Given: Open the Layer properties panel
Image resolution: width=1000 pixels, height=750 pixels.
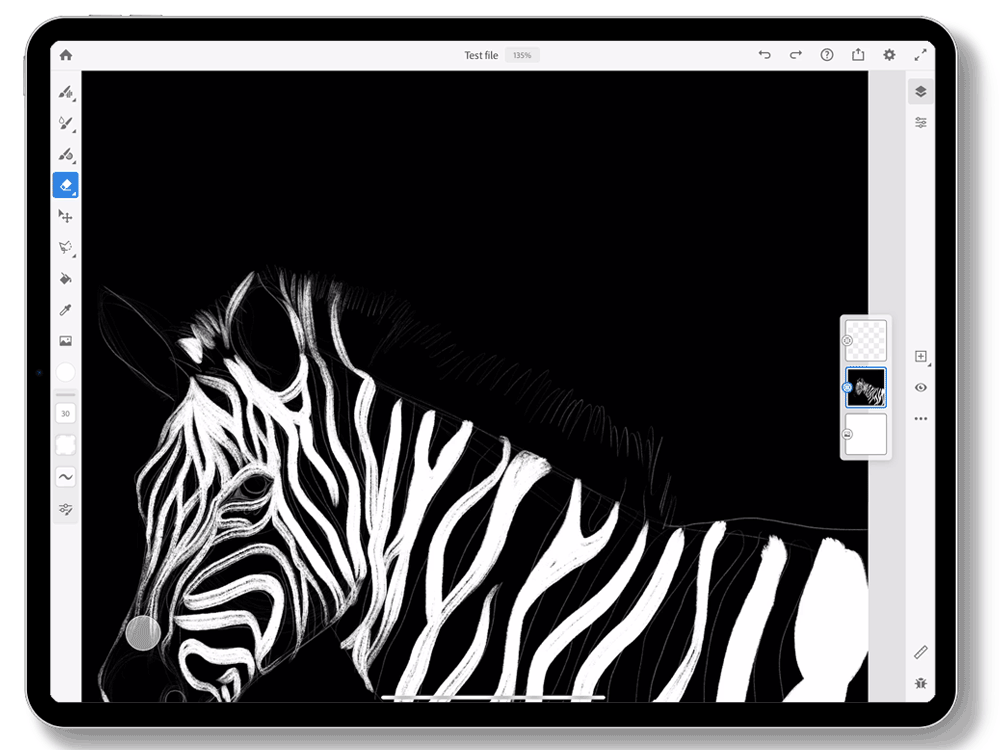Looking at the screenshot, I should [920, 122].
